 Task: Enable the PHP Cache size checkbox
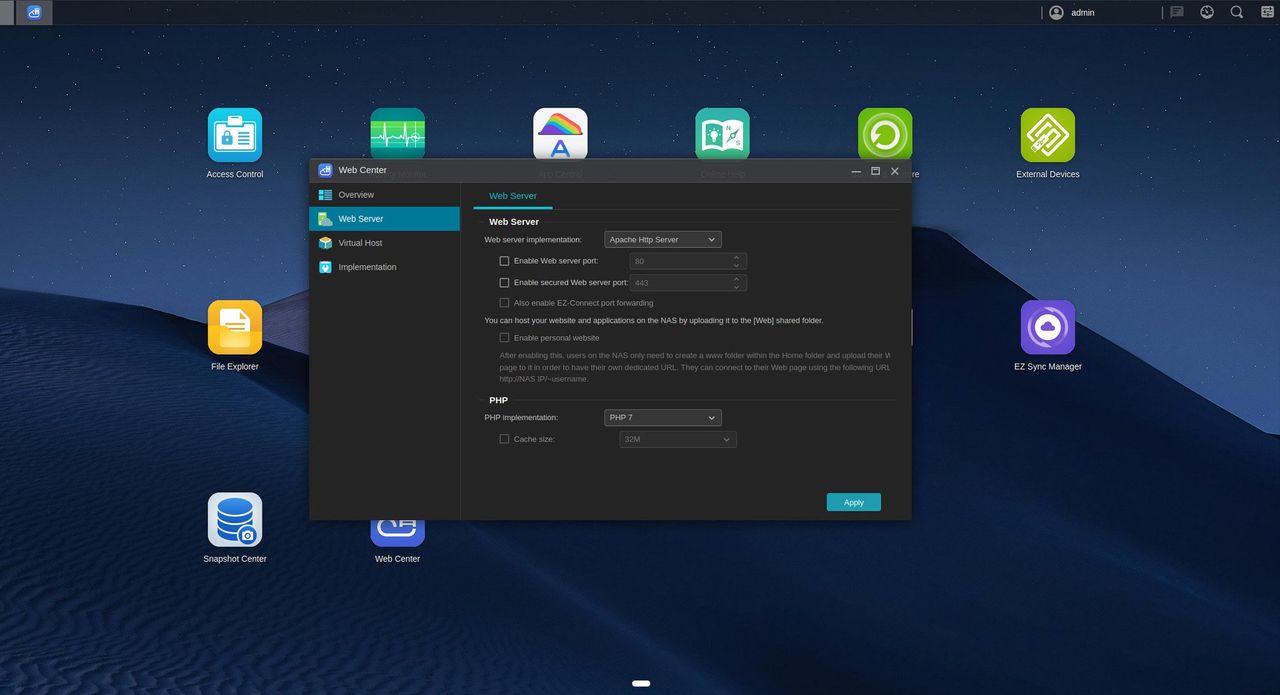click(504, 439)
